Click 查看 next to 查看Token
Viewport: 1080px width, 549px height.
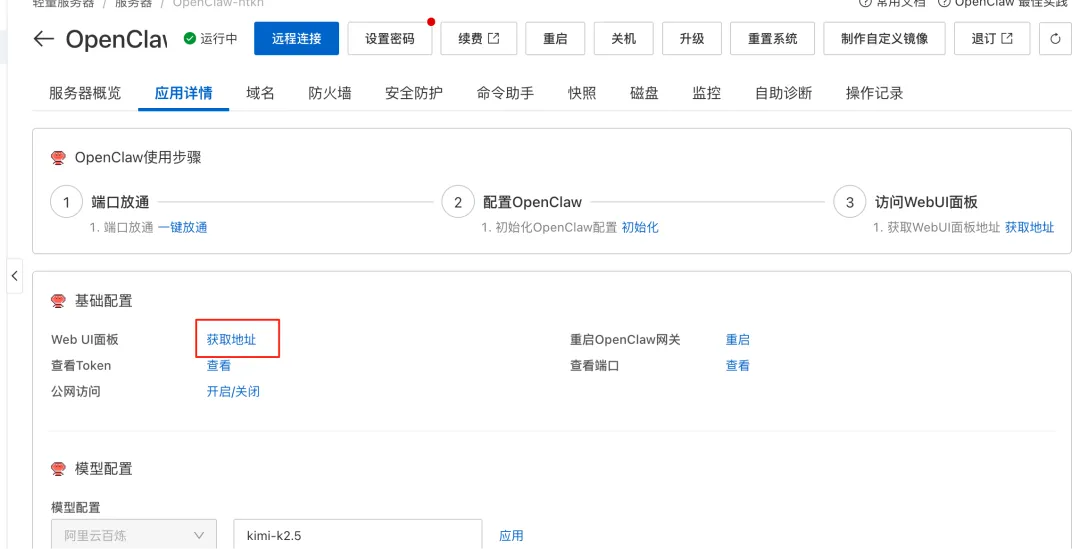[219, 366]
